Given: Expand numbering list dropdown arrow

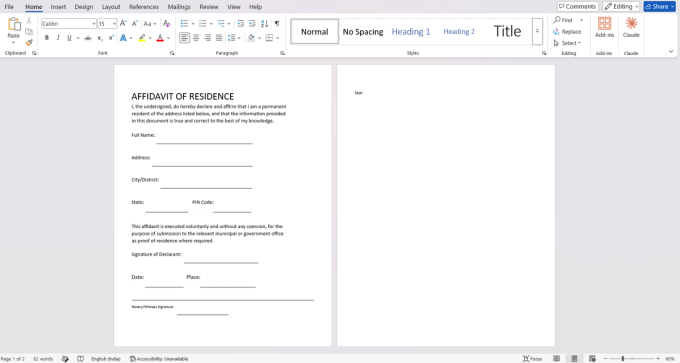Looking at the screenshot, I should (211, 24).
